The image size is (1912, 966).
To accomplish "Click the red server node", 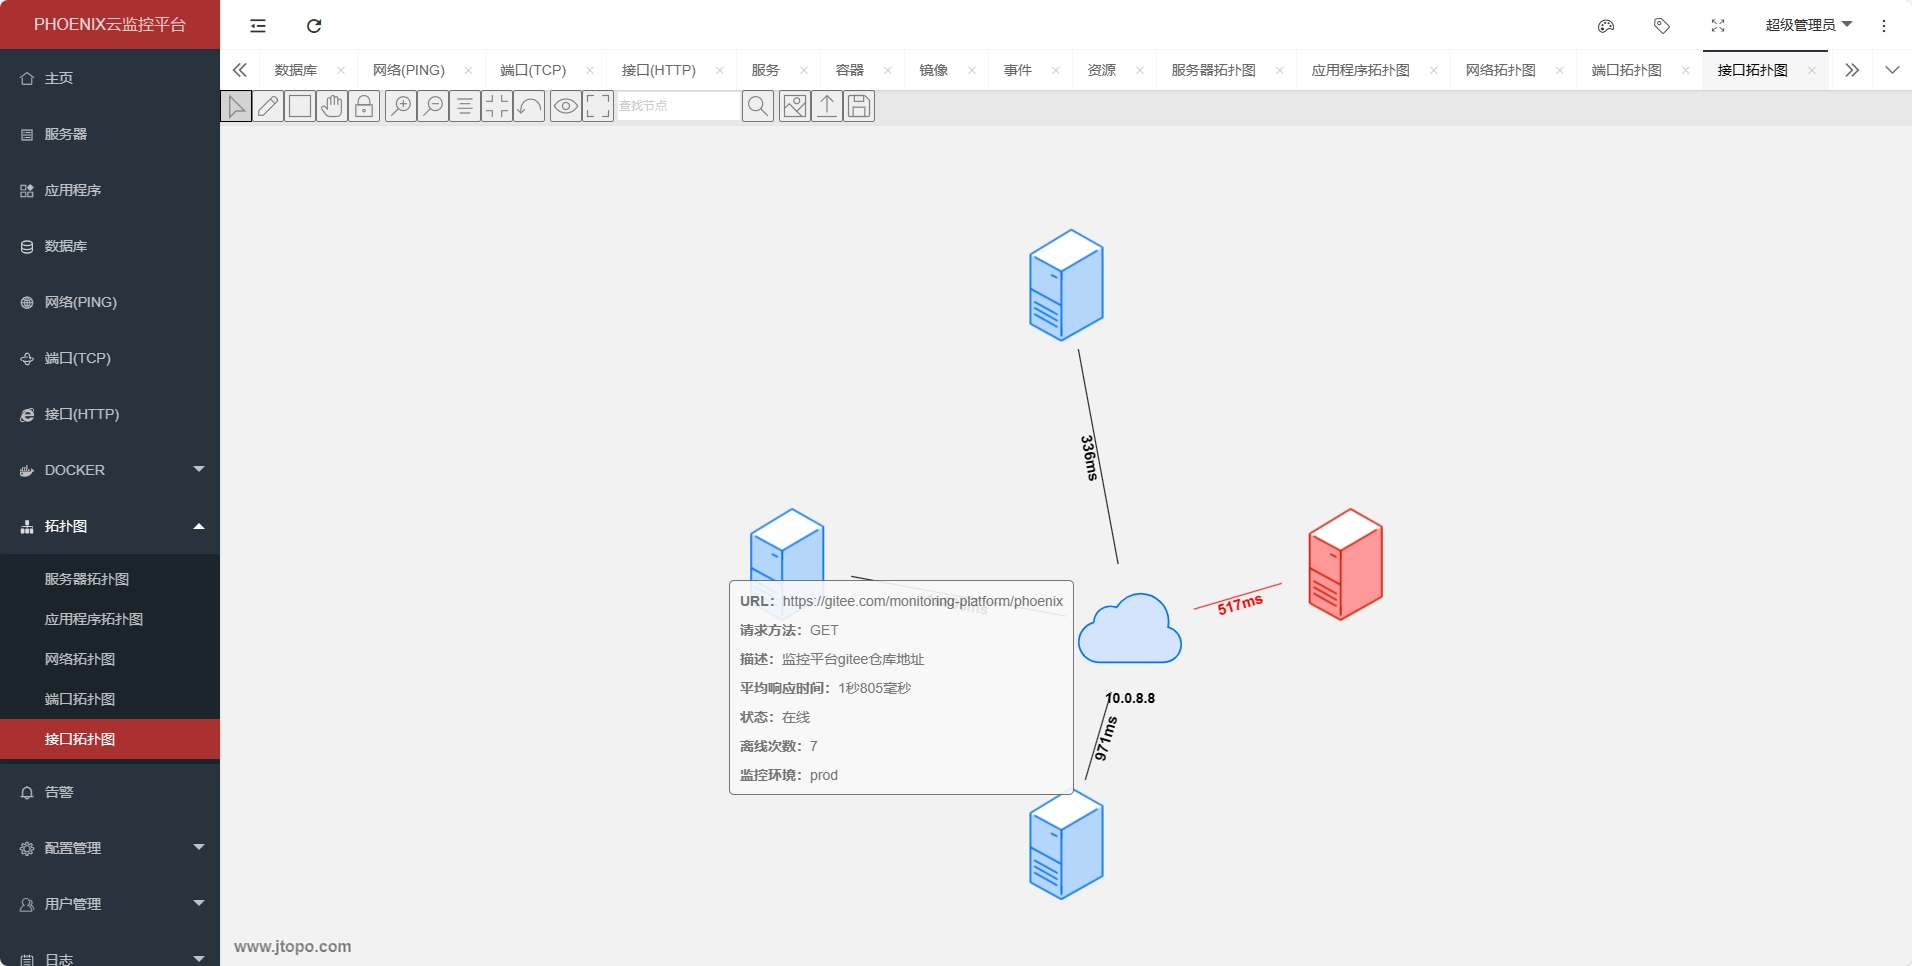I will pyautogui.click(x=1346, y=564).
